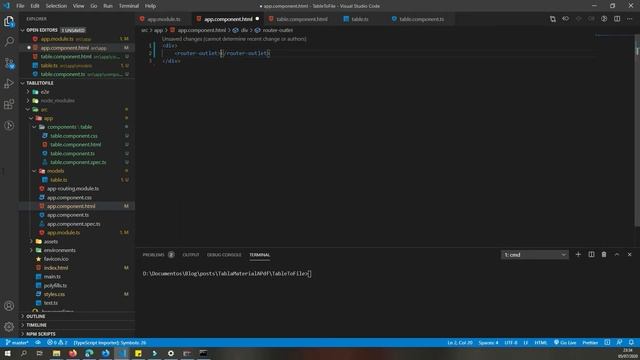Switch to the app.module.ts editor tab
This screenshot has height=360, width=640.
164,19
